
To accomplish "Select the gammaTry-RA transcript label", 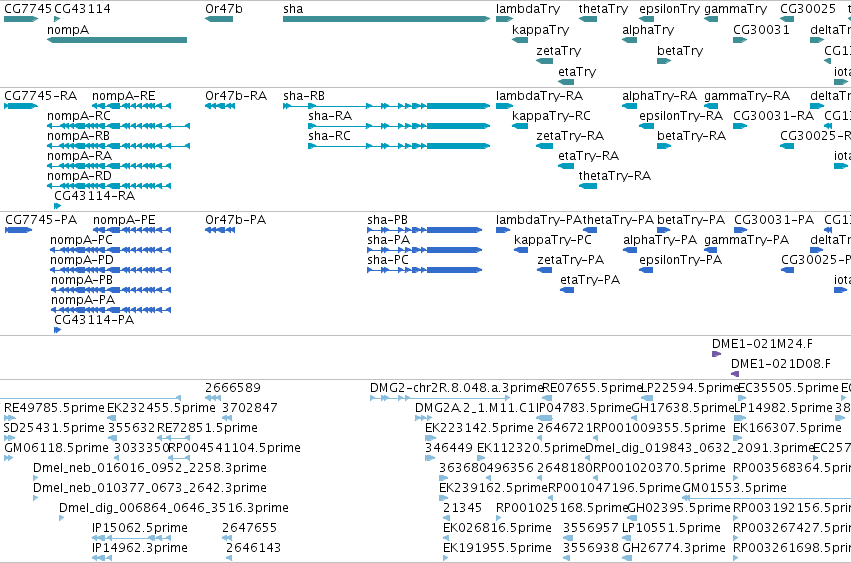I will tap(747, 96).
